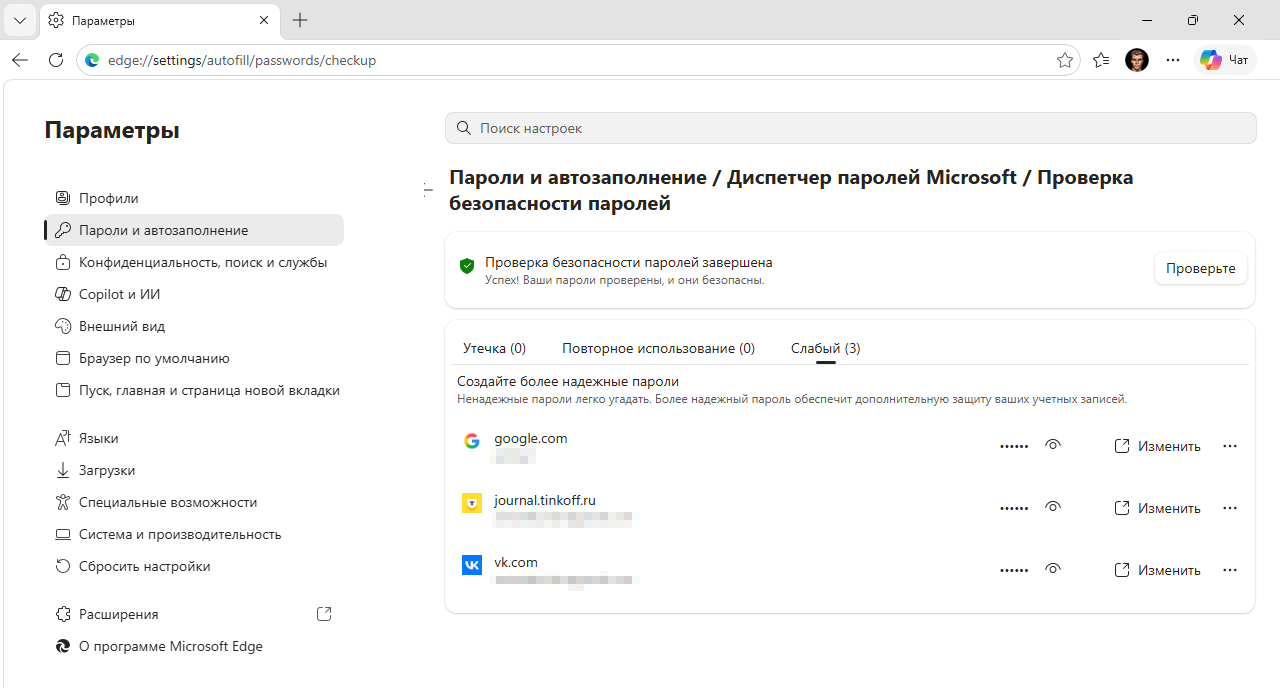Open browser menu with three dots
The width and height of the screenshot is (1280, 688).
(1173, 60)
